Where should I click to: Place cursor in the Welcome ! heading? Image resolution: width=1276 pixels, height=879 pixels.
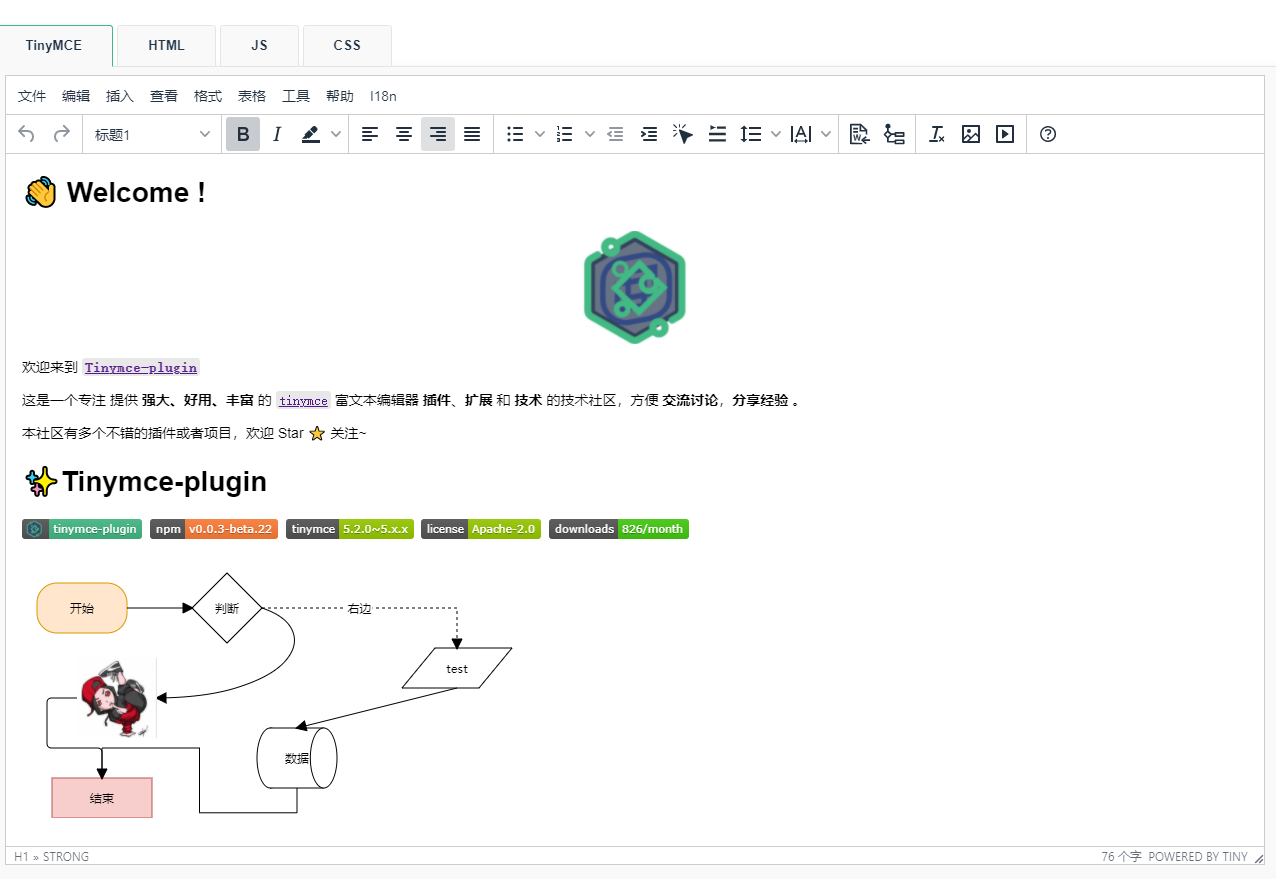click(x=135, y=192)
